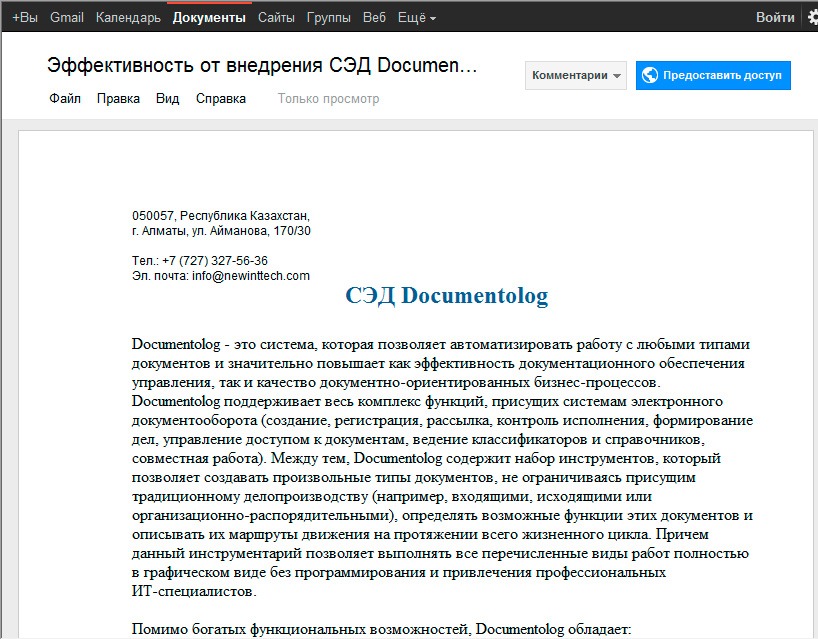Viewport: 818px width, 639px height.
Task: Open Группы in the top bar
Action: (329, 18)
